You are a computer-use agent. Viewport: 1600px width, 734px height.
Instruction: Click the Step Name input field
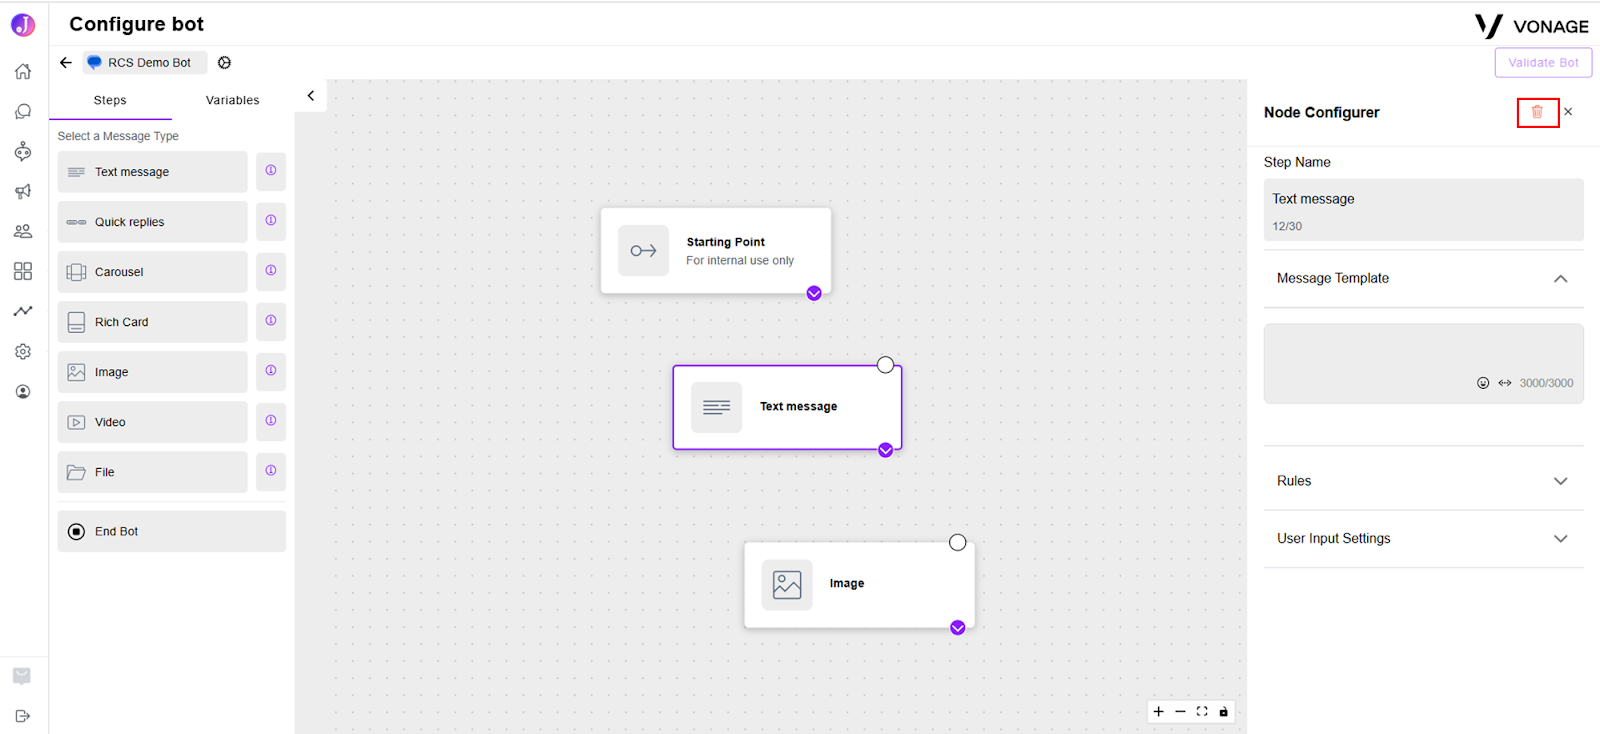[x=1423, y=210]
